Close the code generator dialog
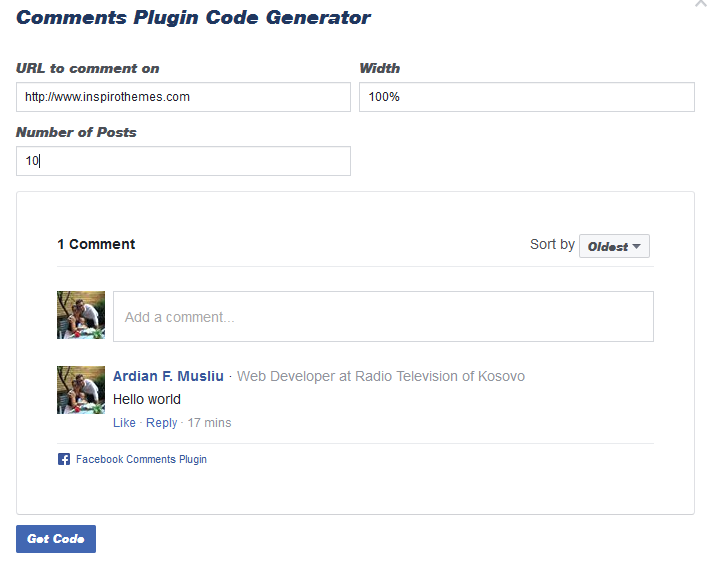 (701, 4)
